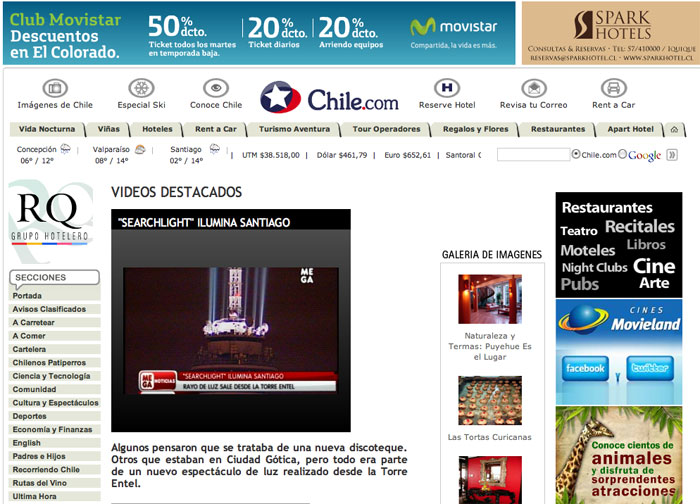Open A Comer section

tap(55, 336)
